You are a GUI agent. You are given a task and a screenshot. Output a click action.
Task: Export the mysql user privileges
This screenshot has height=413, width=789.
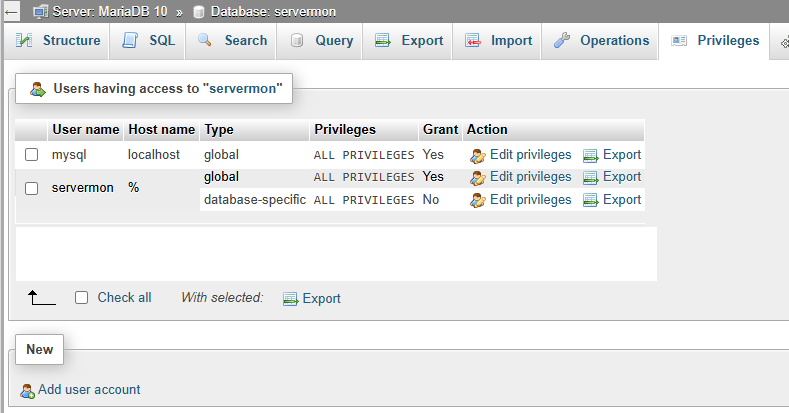[x=622, y=154]
